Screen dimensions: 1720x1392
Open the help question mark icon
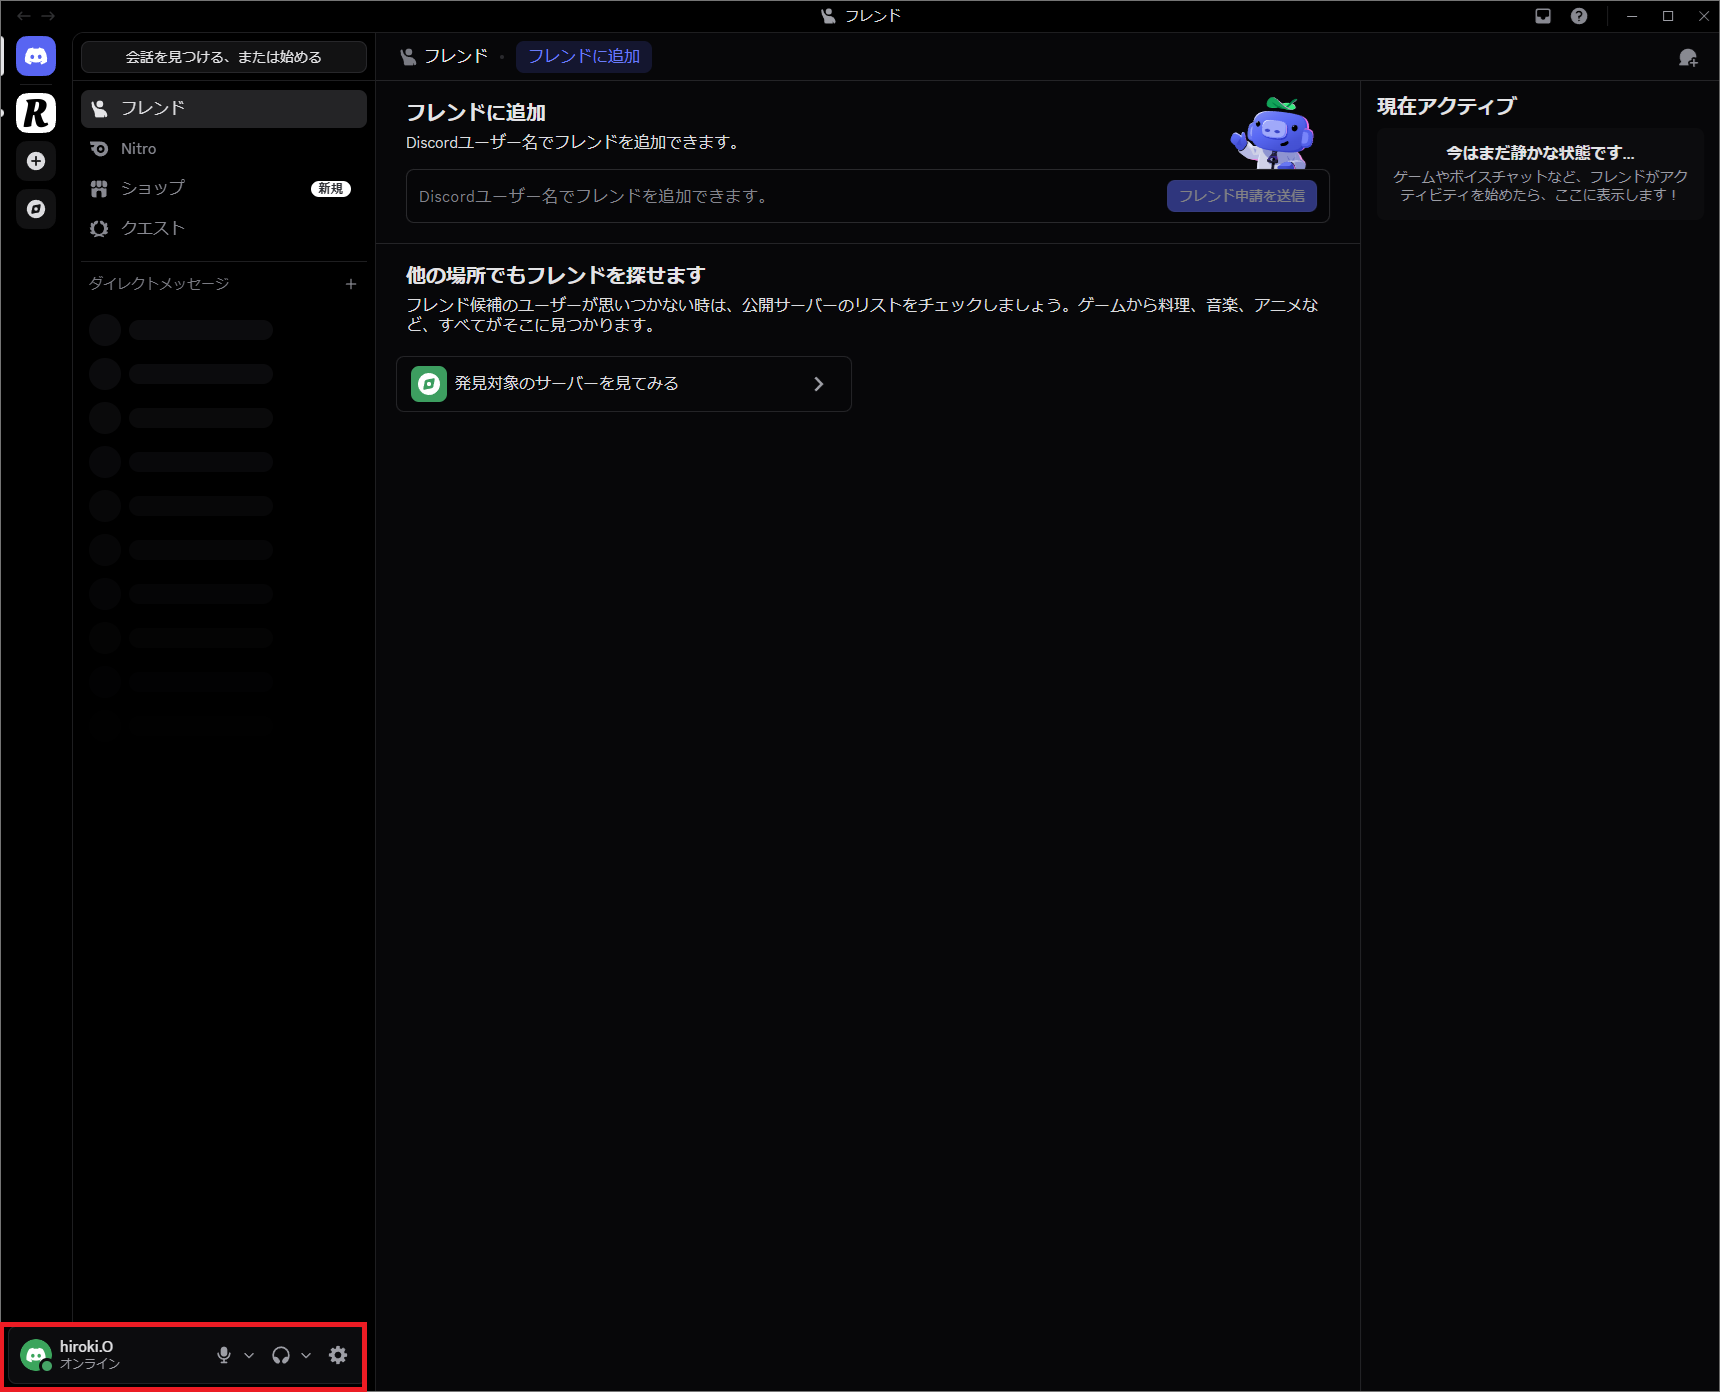pos(1579,16)
